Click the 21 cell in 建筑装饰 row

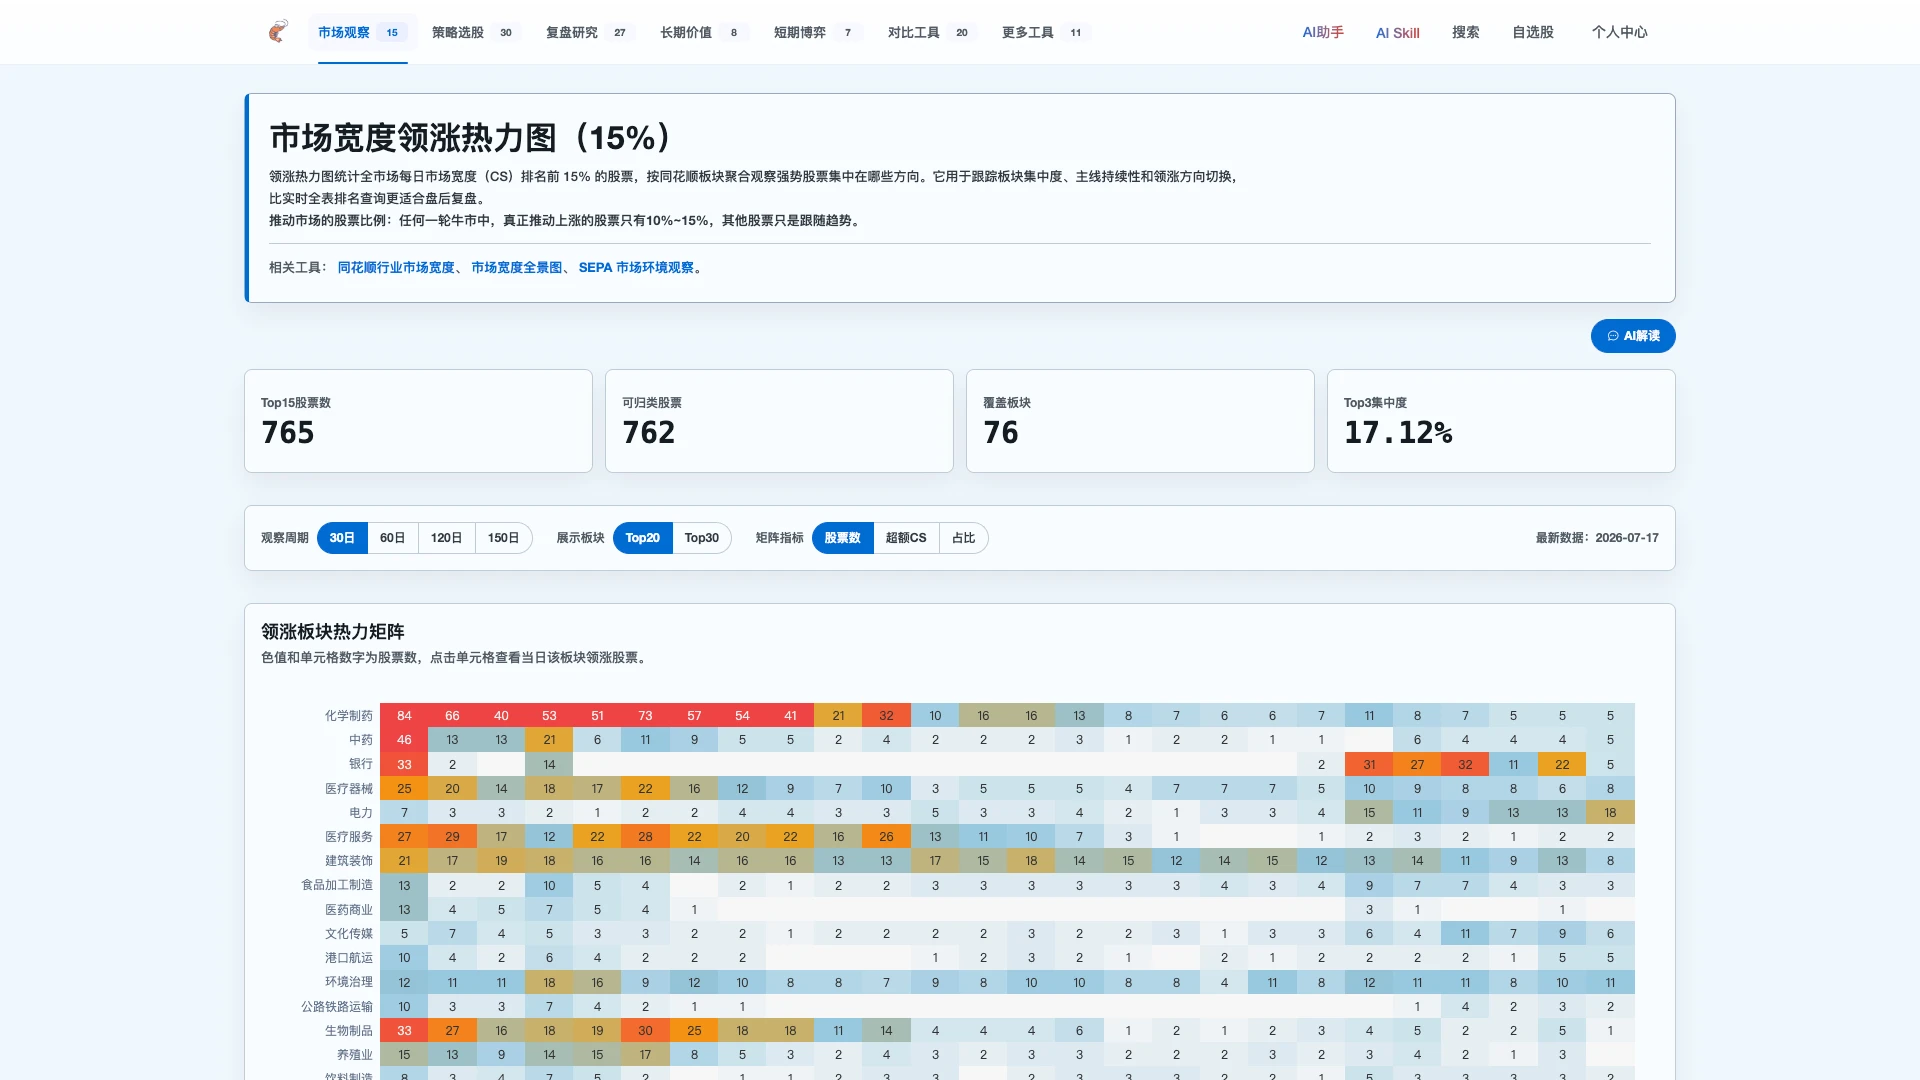[404, 861]
